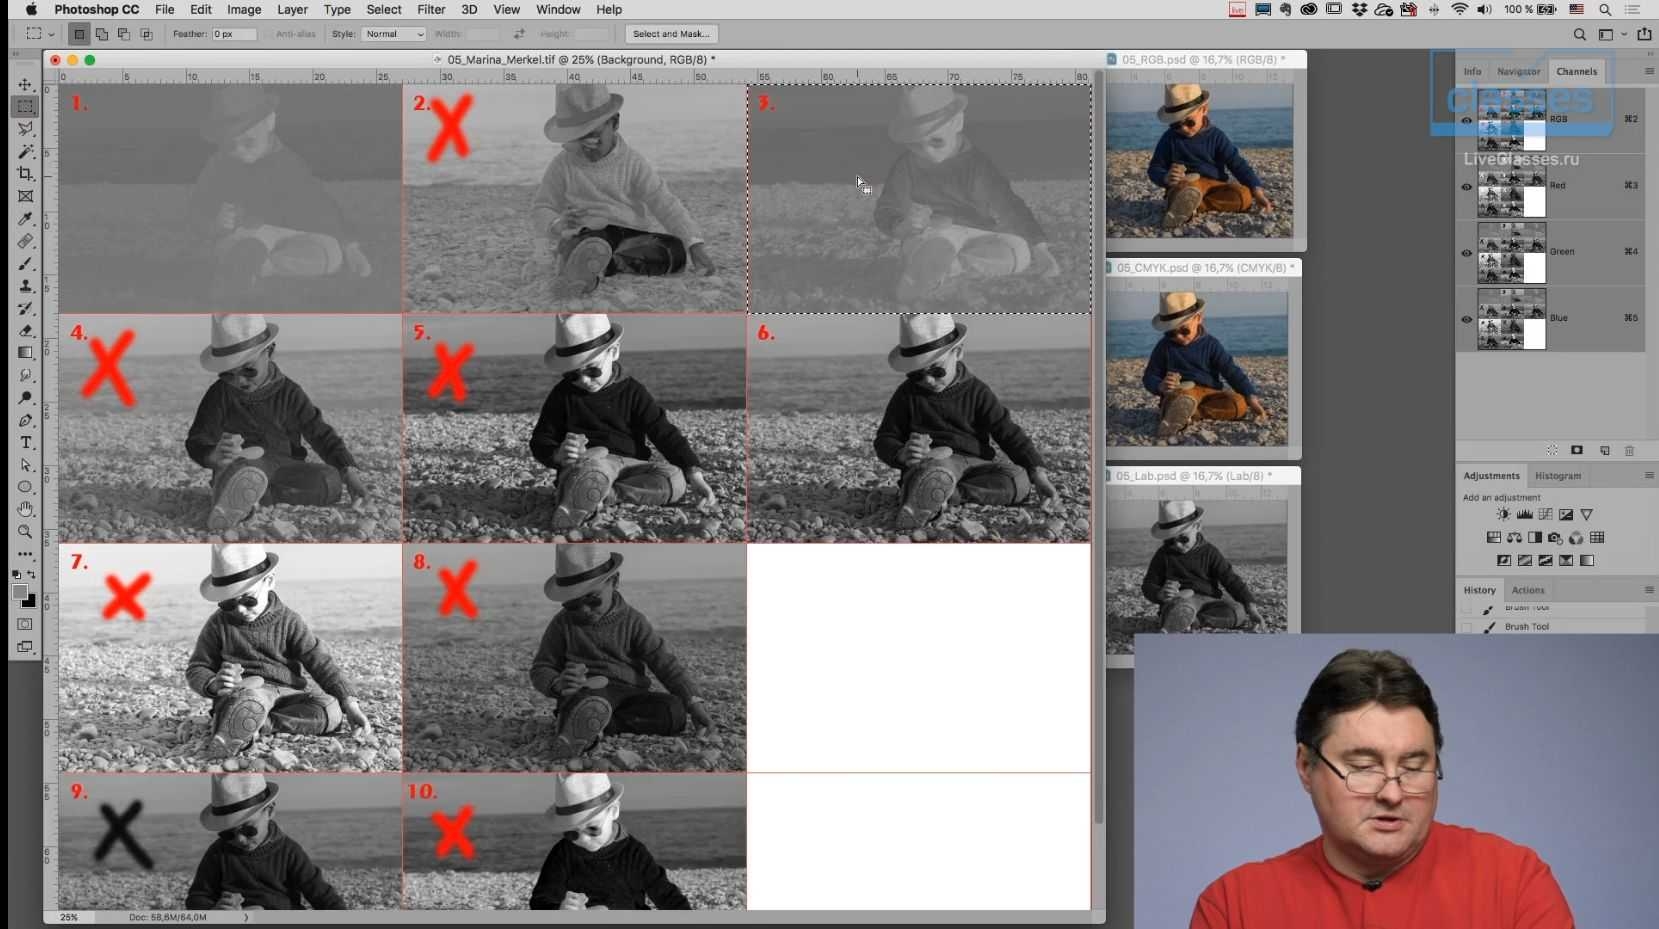The image size is (1659, 929).
Task: Save selection as channel icon
Action: (x=1577, y=451)
